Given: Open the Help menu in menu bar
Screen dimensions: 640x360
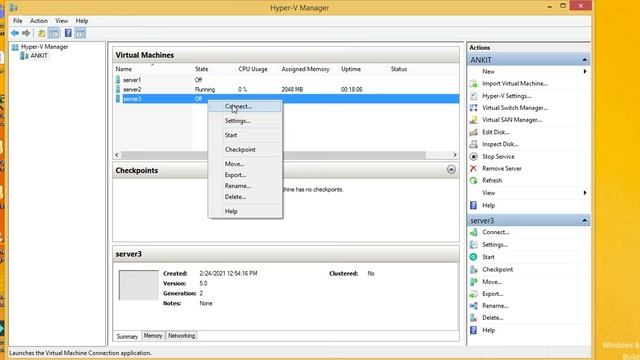Looking at the screenshot, I should click(82, 21).
